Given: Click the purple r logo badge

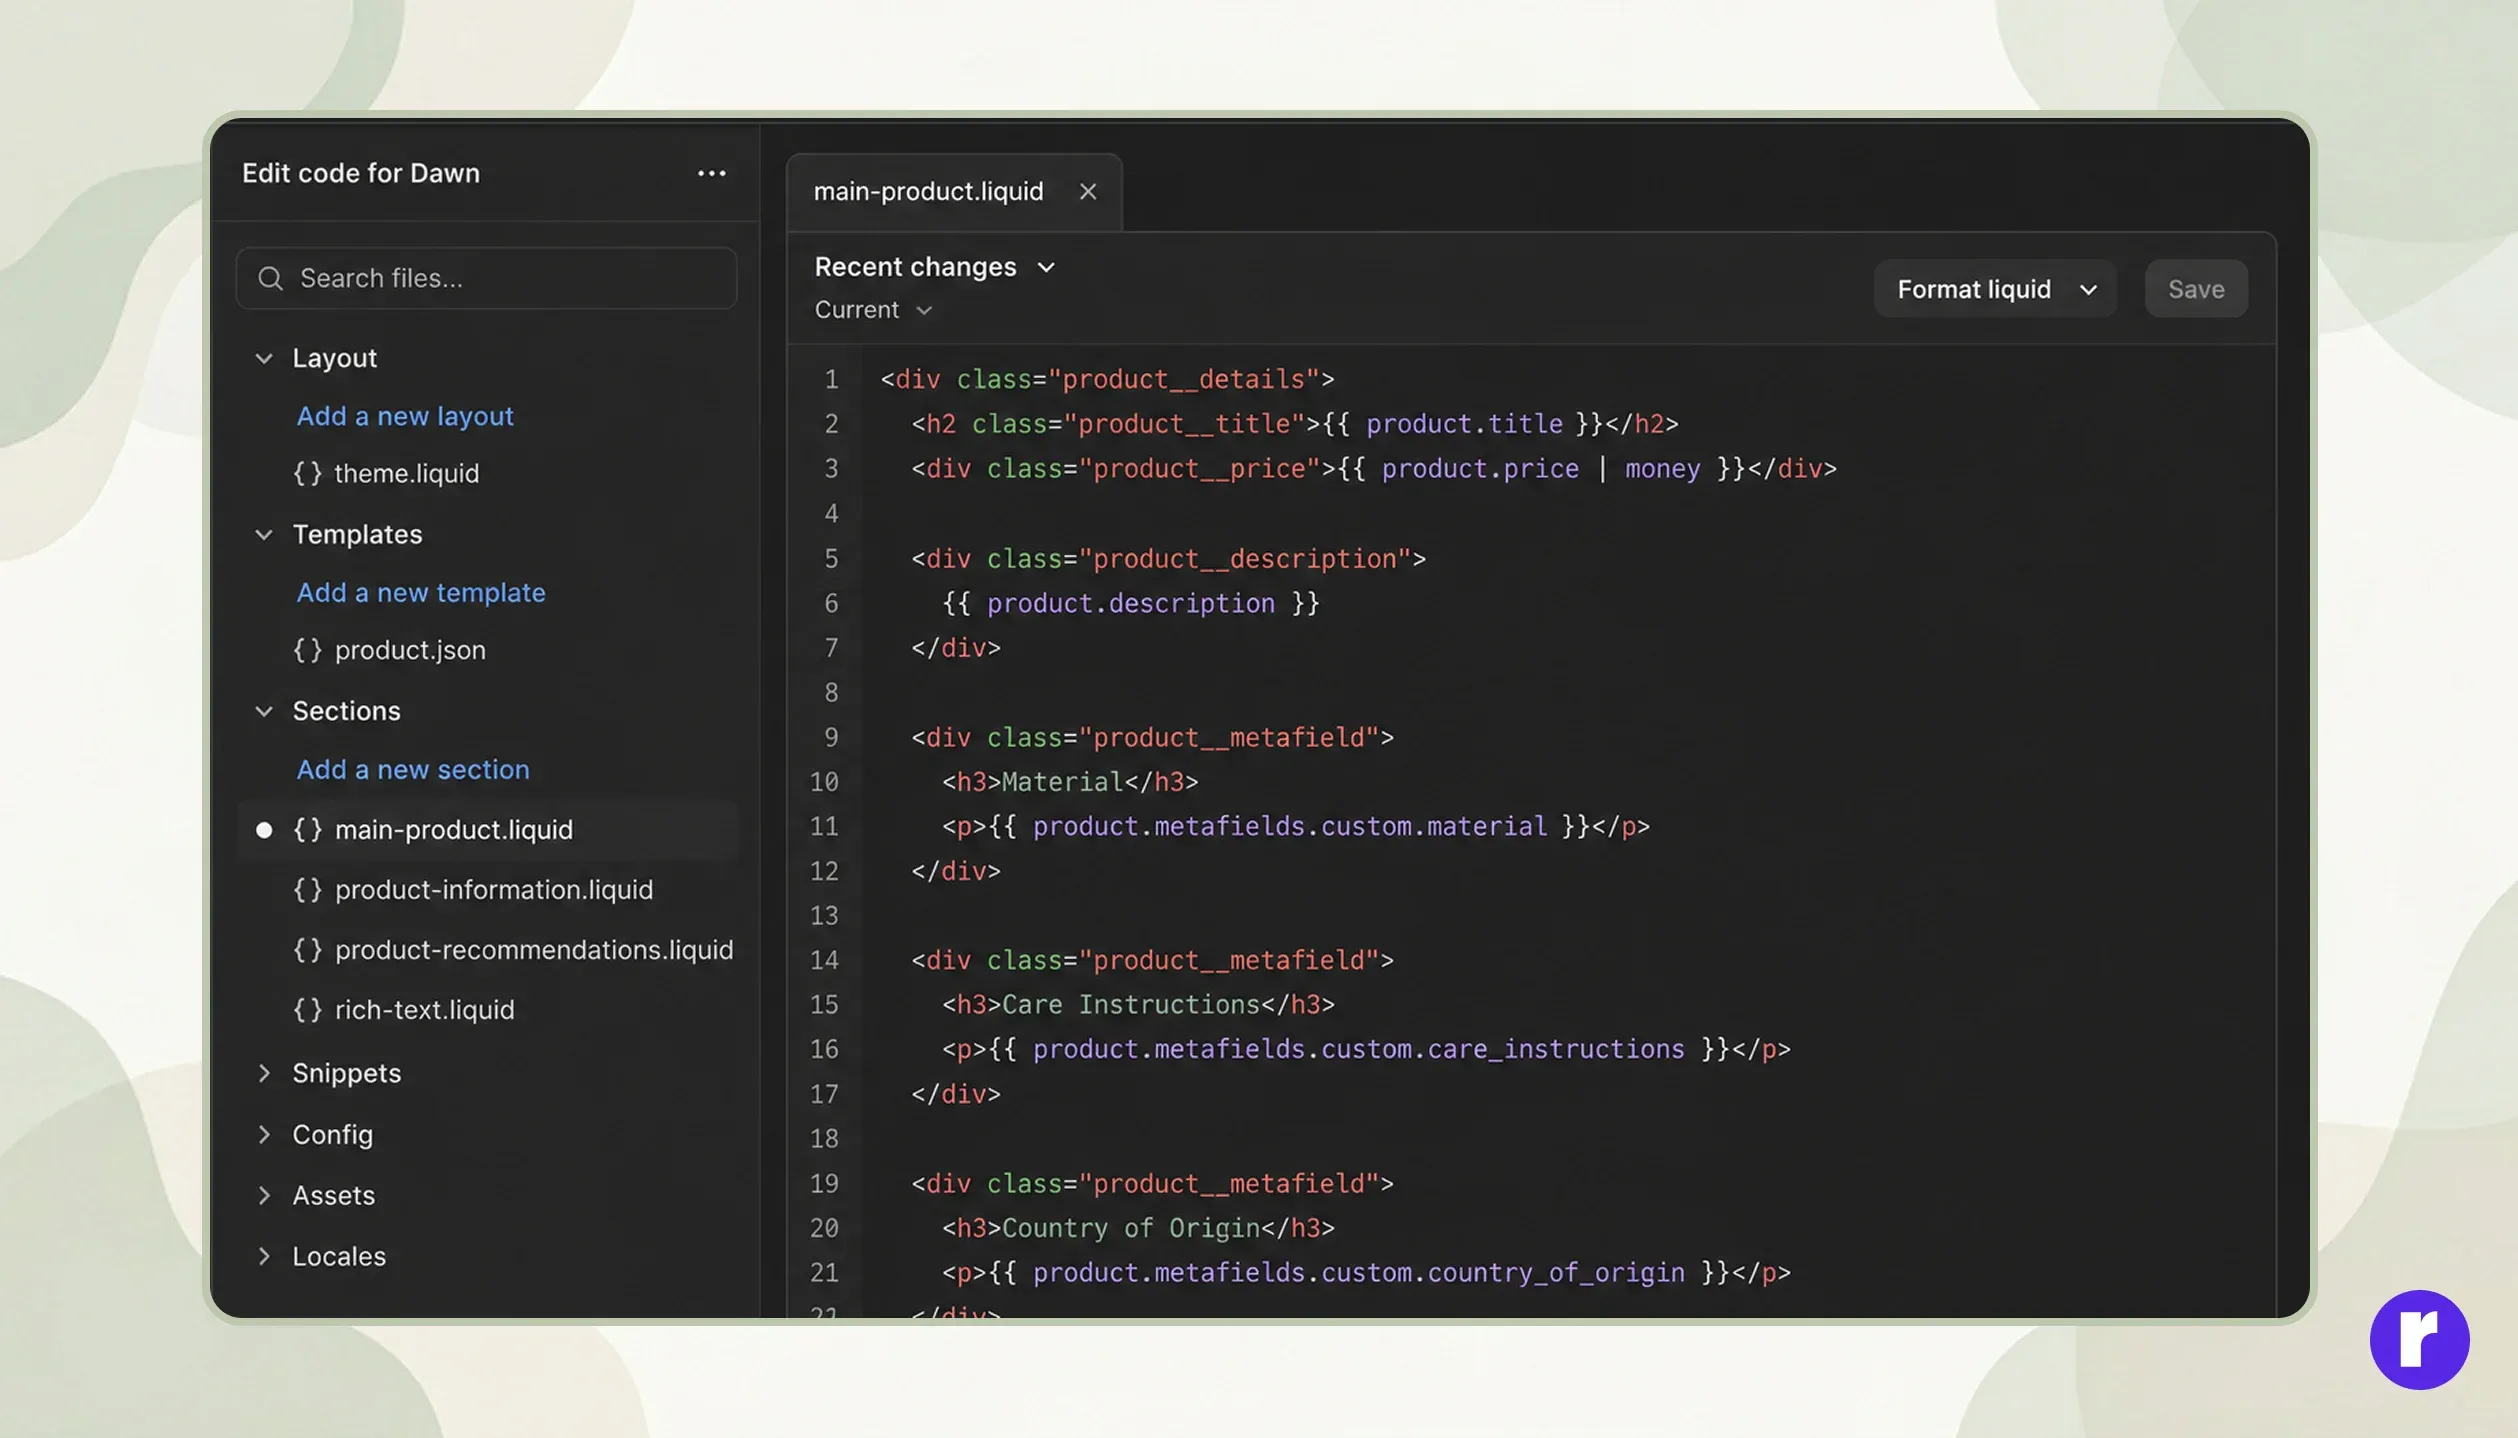Looking at the screenshot, I should pos(2419,1339).
